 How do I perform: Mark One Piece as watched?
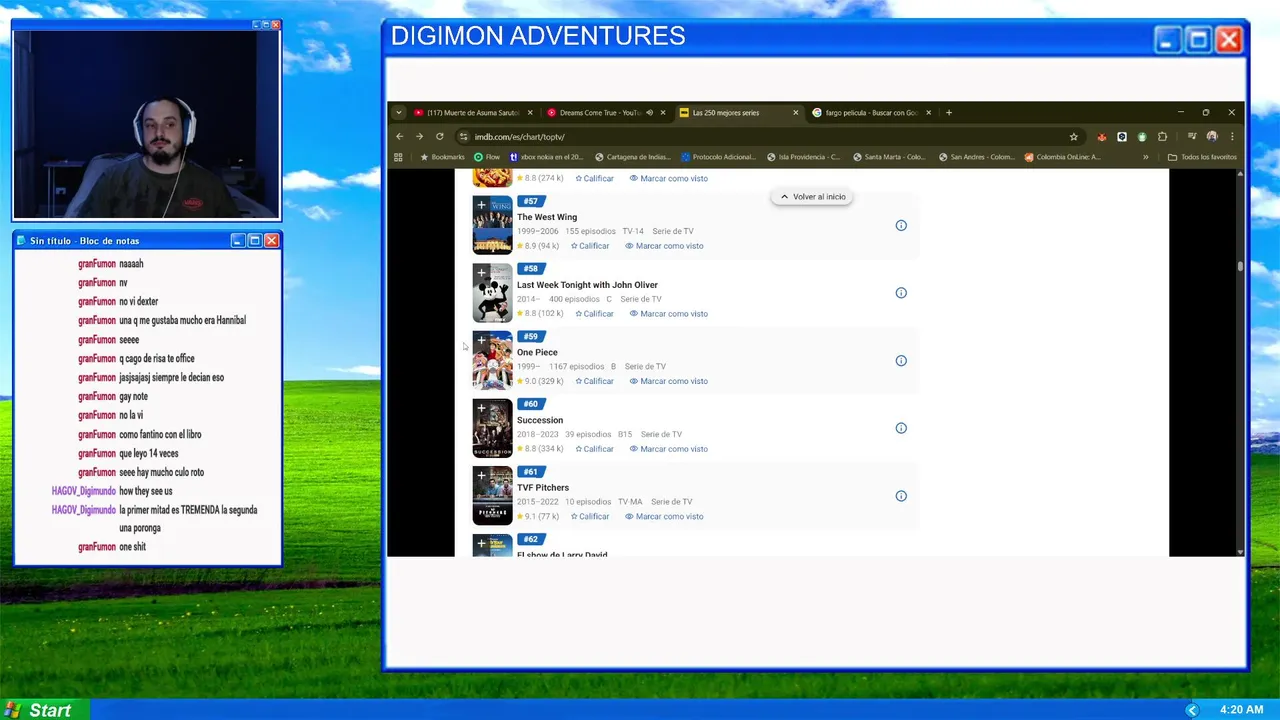pyautogui.click(x=668, y=381)
